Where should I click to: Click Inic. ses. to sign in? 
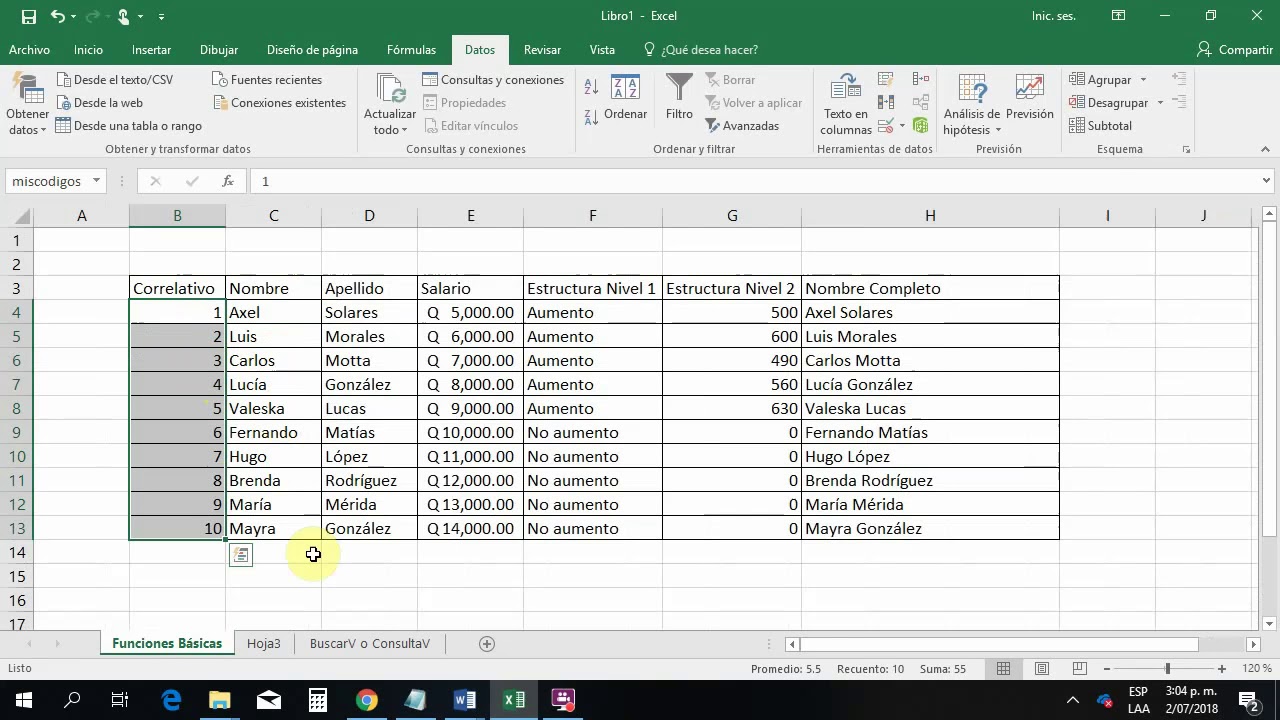coord(1055,16)
